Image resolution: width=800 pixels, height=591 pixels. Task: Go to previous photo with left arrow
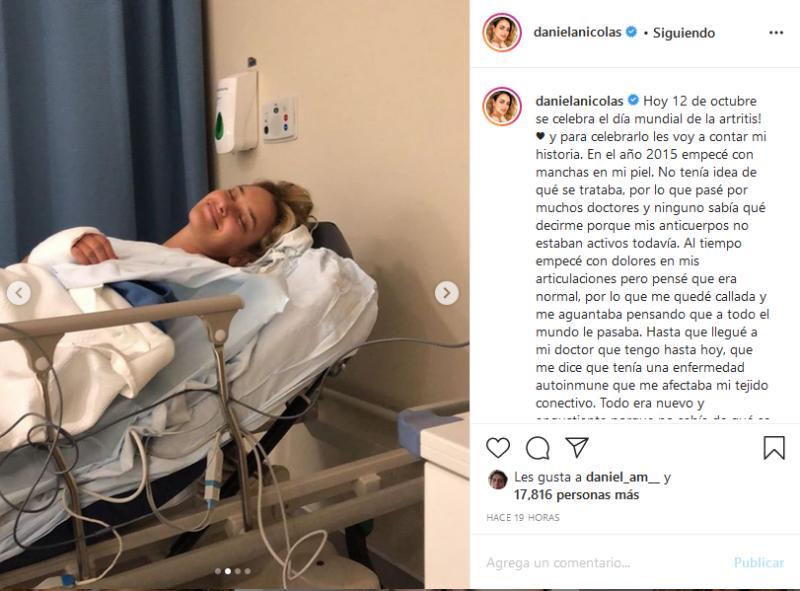[x=19, y=293]
